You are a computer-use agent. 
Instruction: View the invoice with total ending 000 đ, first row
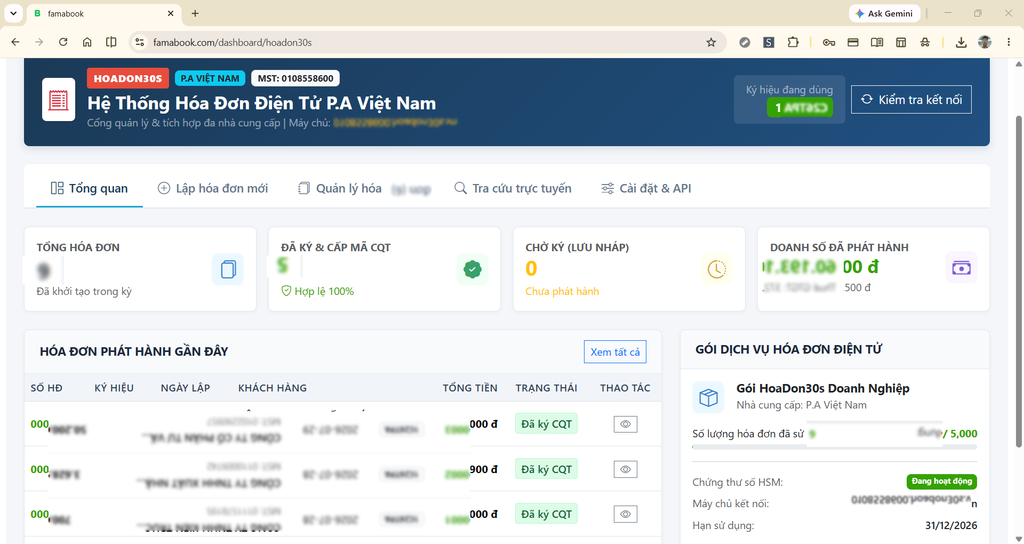point(625,424)
